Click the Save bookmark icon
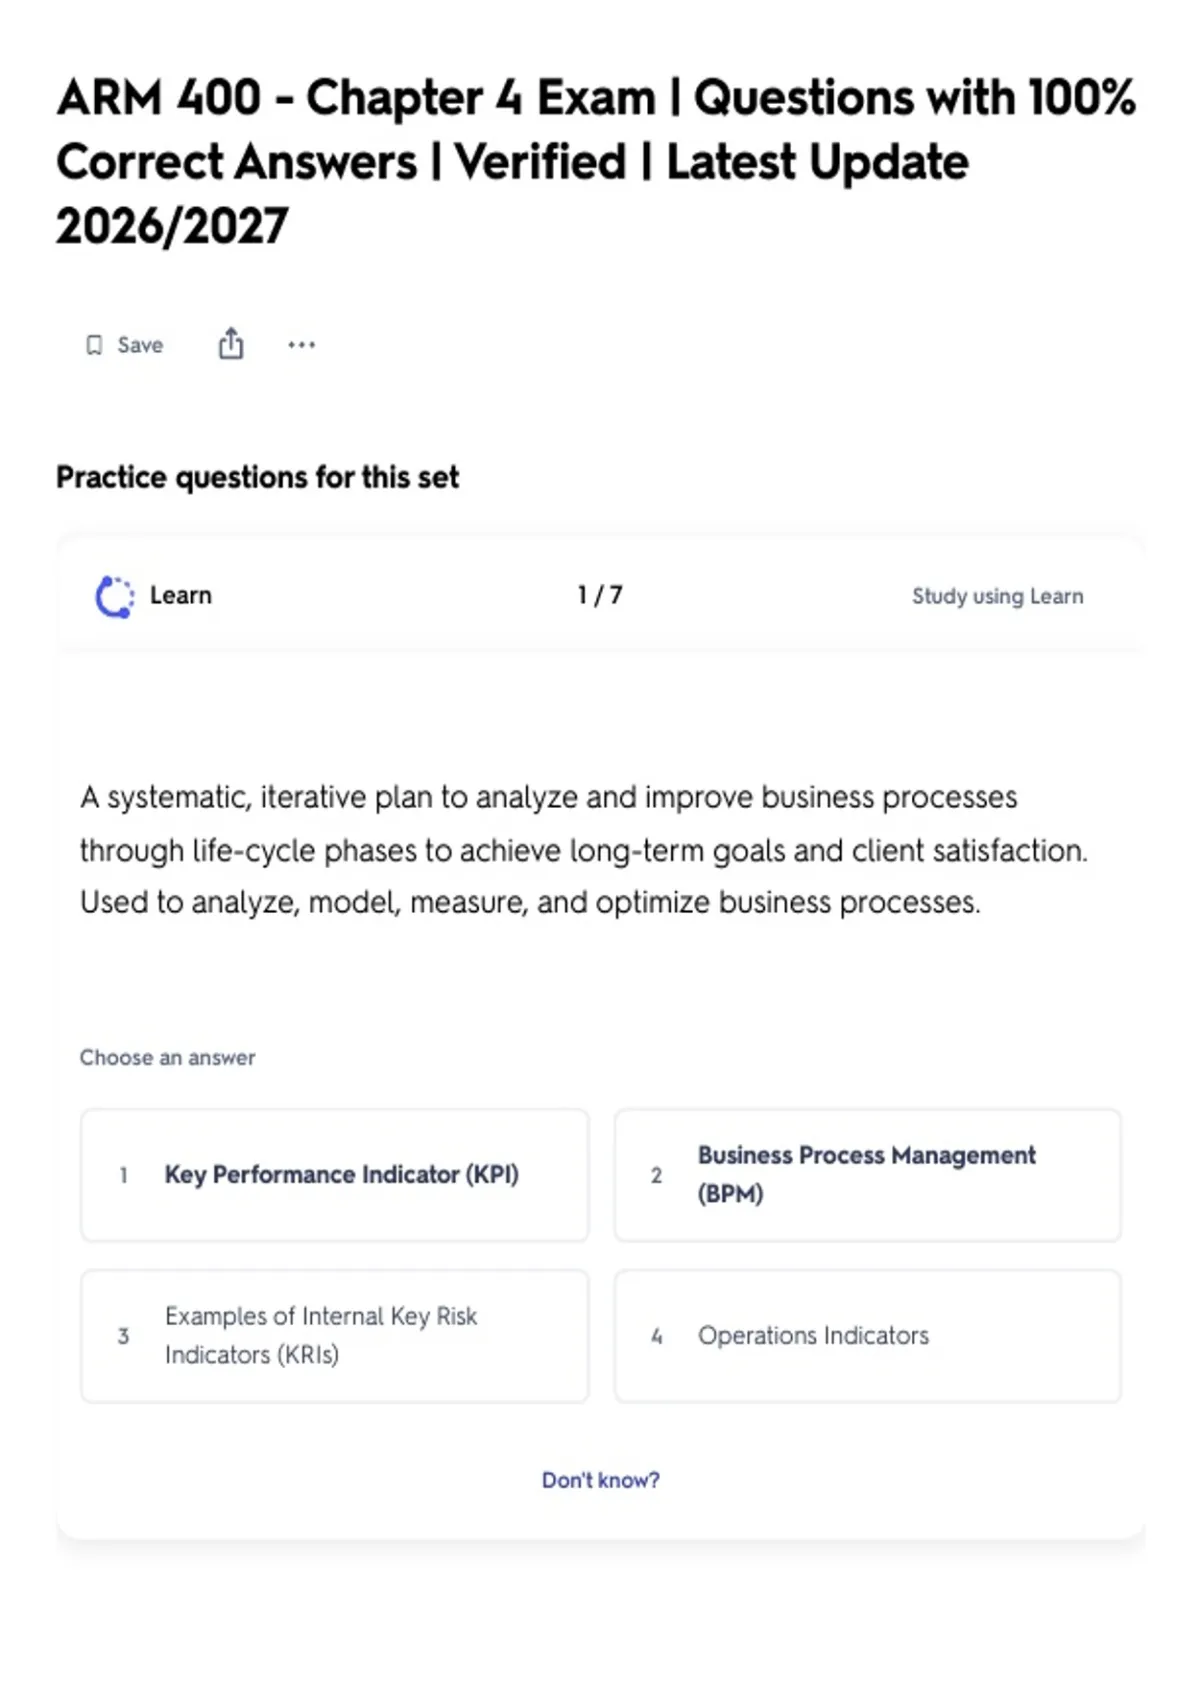Image resolution: width=1200 pixels, height=1700 pixels. point(94,345)
